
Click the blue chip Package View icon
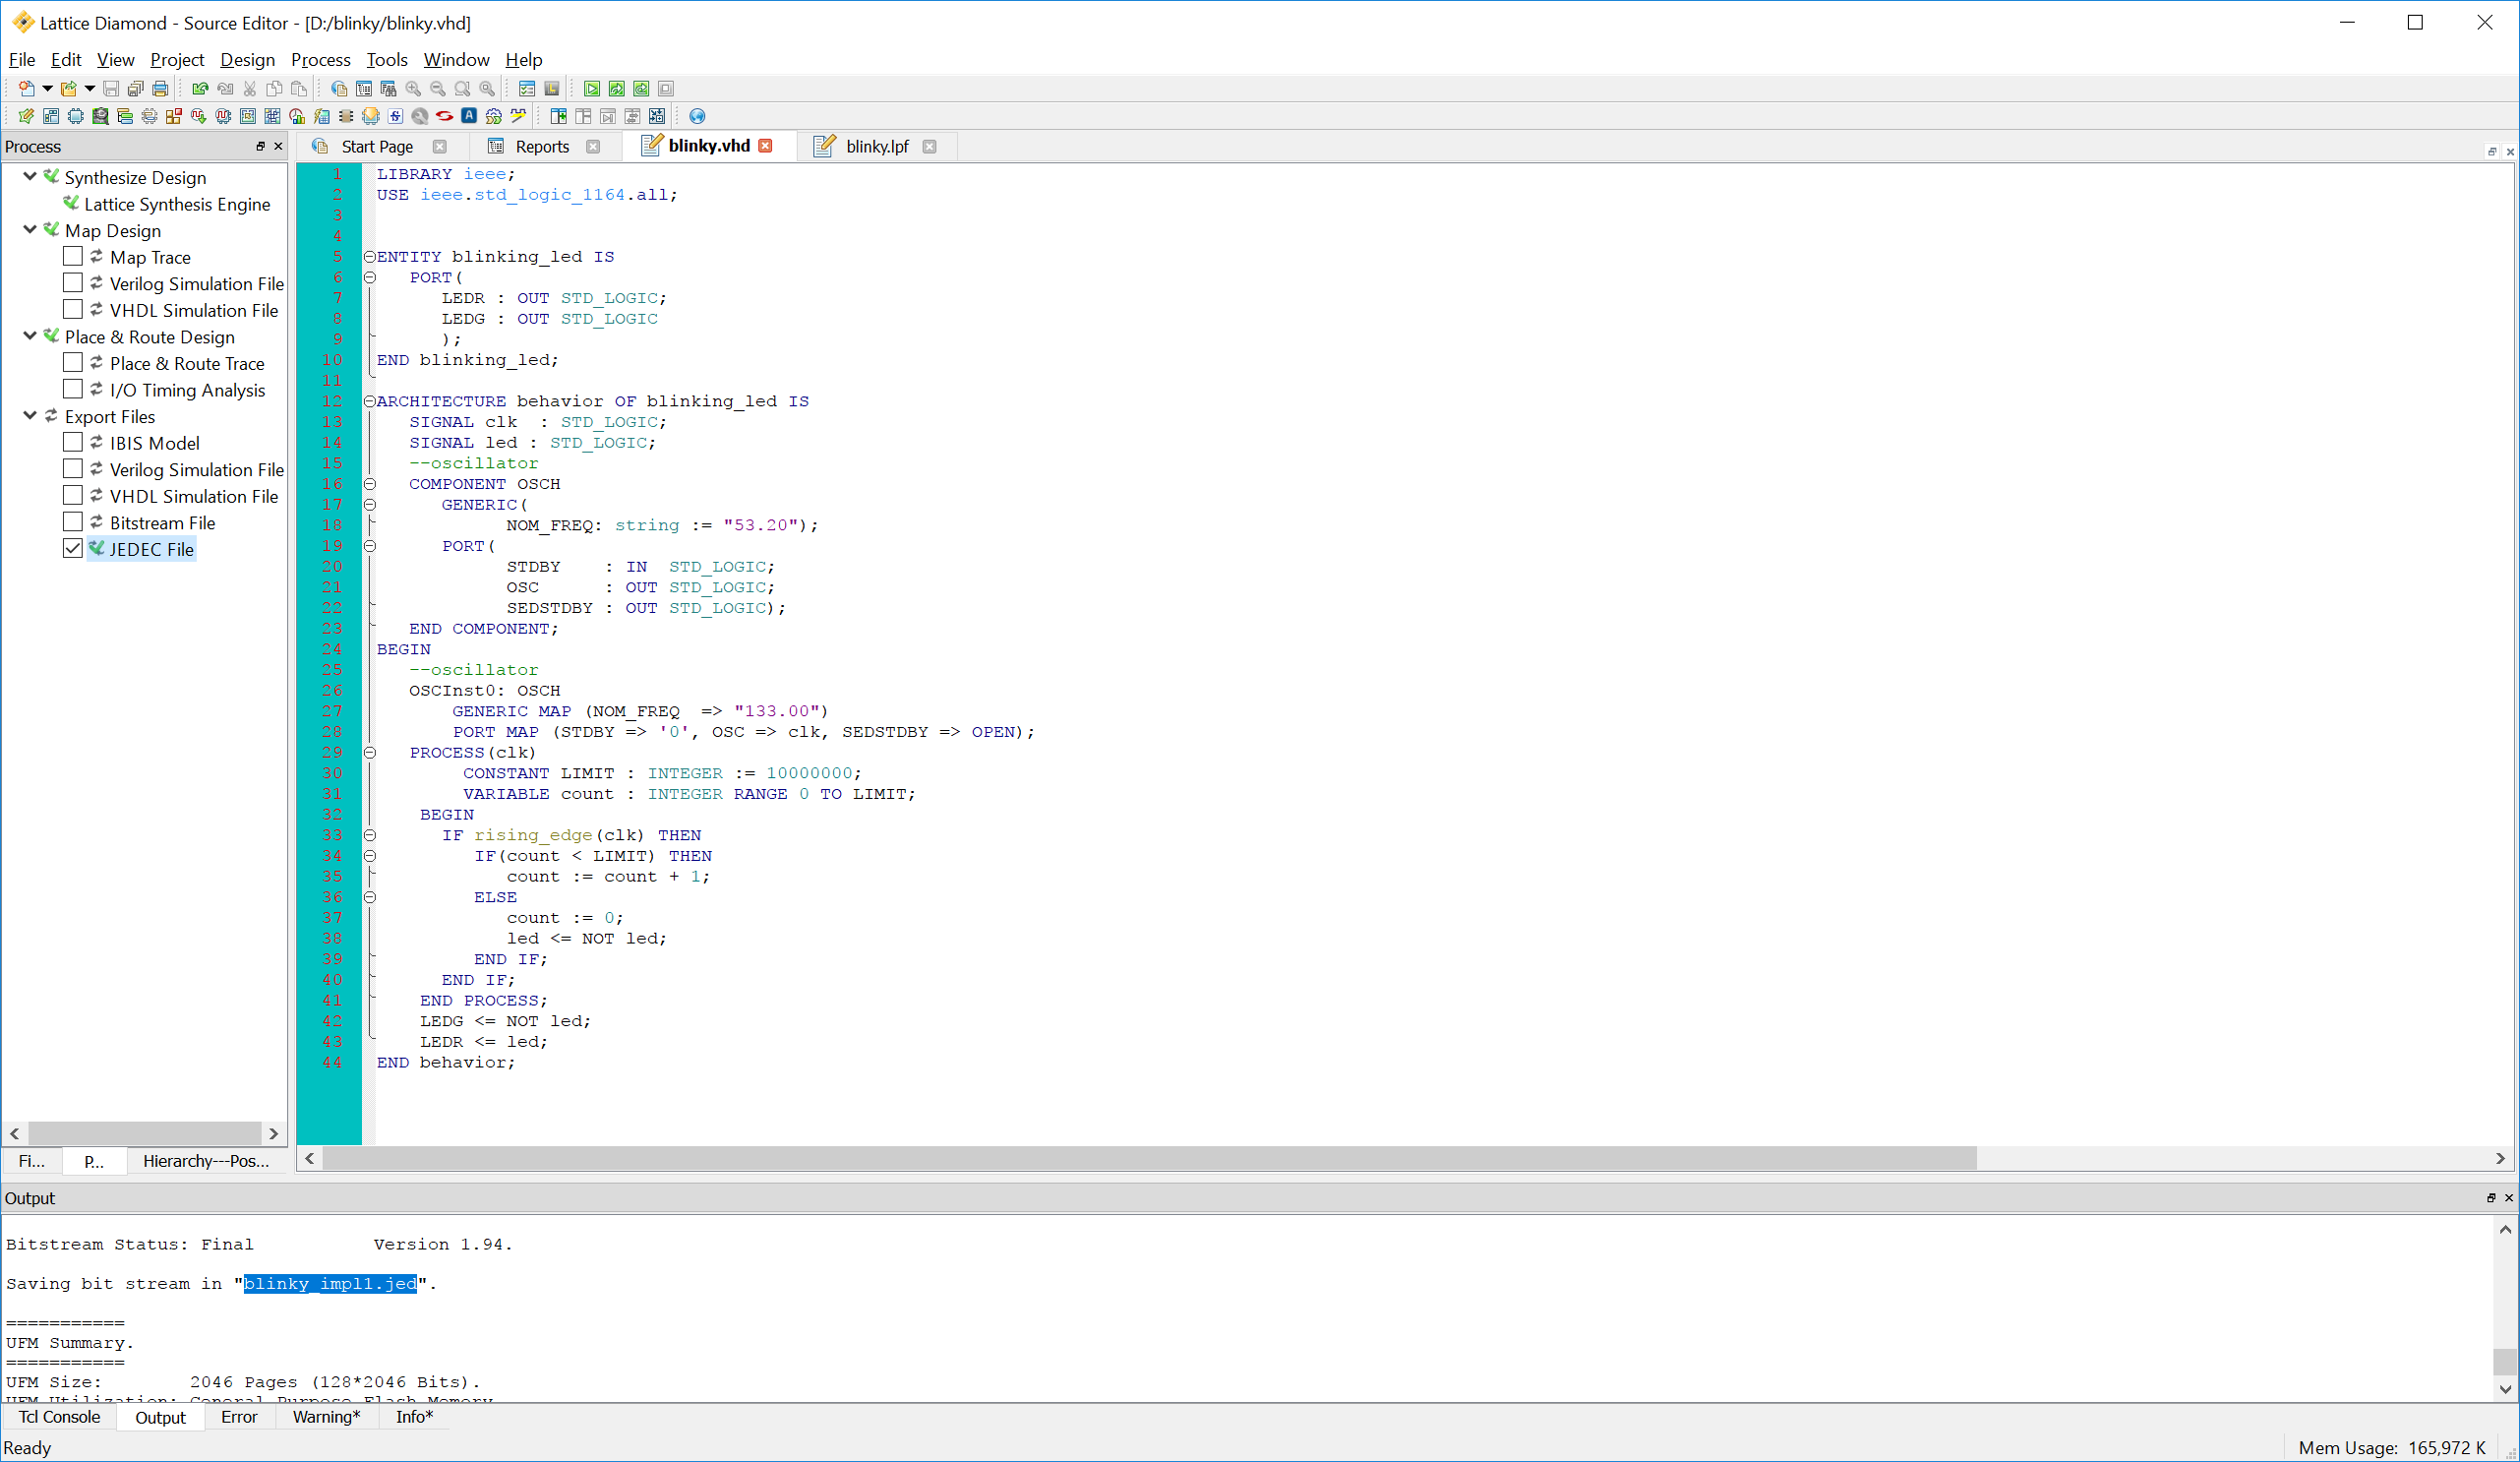click(x=75, y=116)
